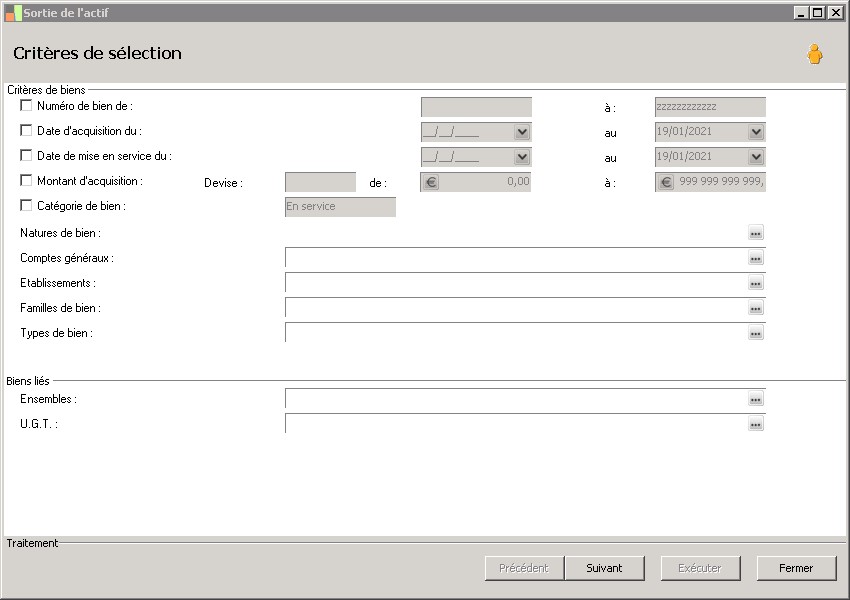Open browse button for Natures de bien
This screenshot has height=600, width=850.
(756, 233)
